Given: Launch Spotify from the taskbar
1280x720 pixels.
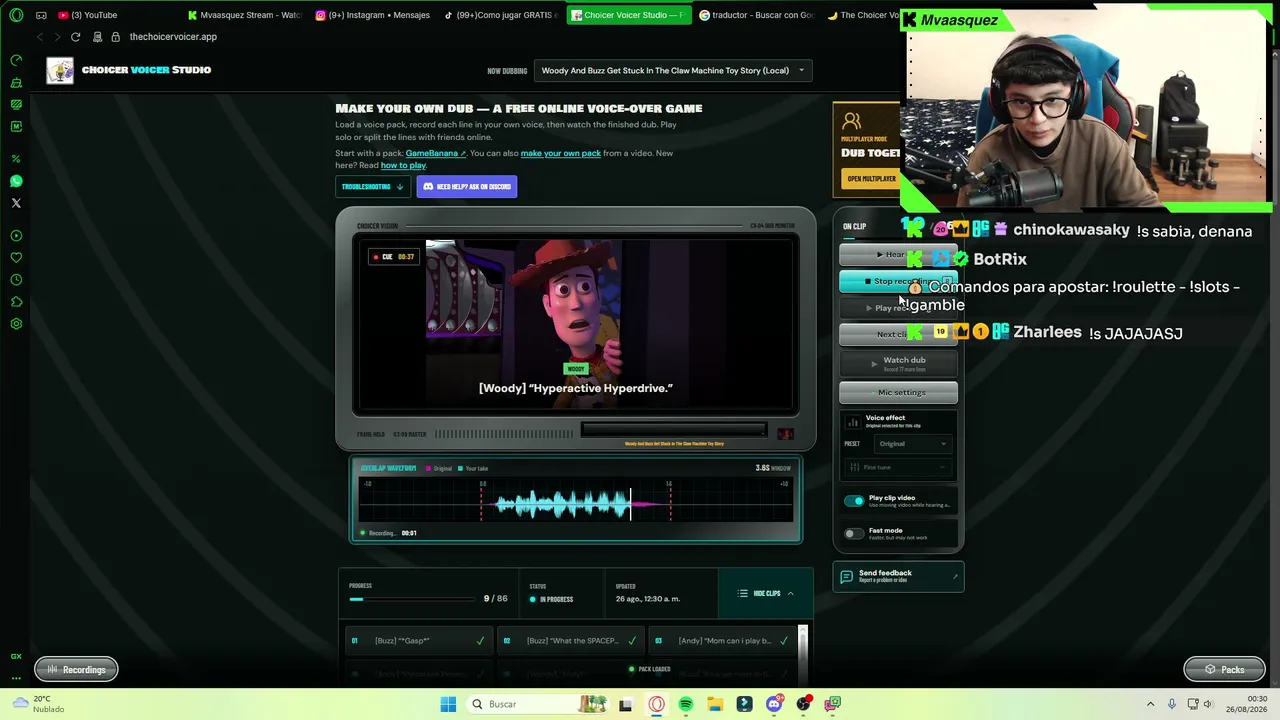Looking at the screenshot, I should [x=686, y=704].
